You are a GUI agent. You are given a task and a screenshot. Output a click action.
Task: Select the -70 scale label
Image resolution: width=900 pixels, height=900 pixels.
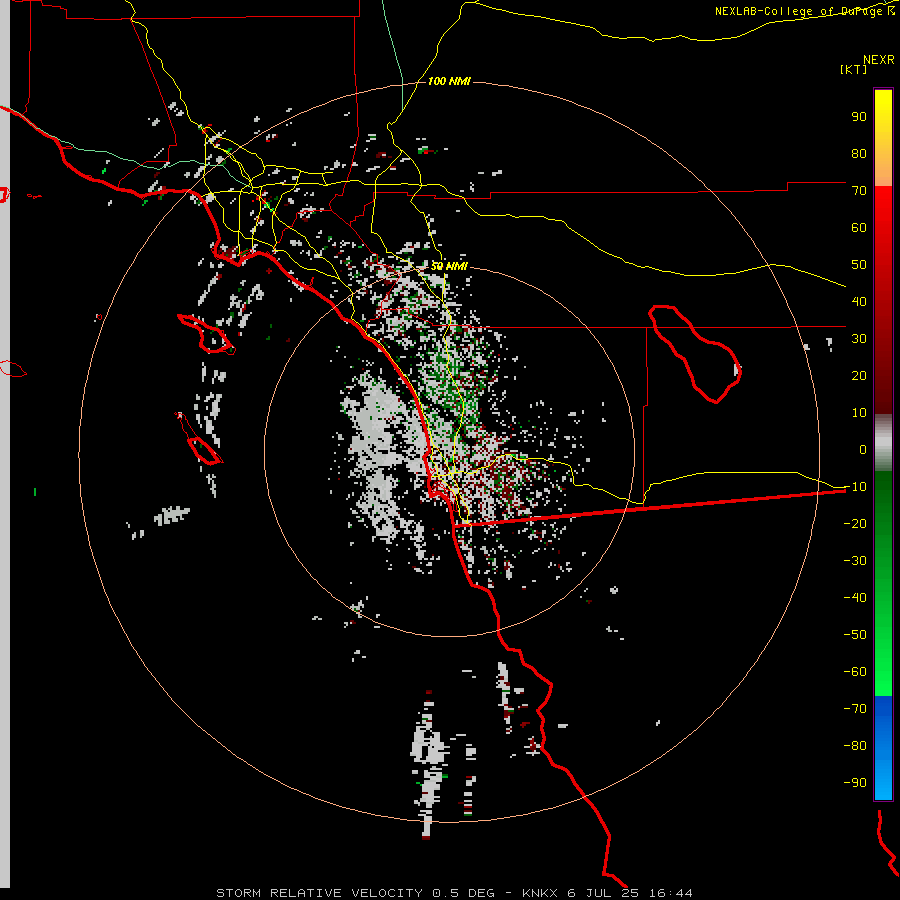[855, 709]
